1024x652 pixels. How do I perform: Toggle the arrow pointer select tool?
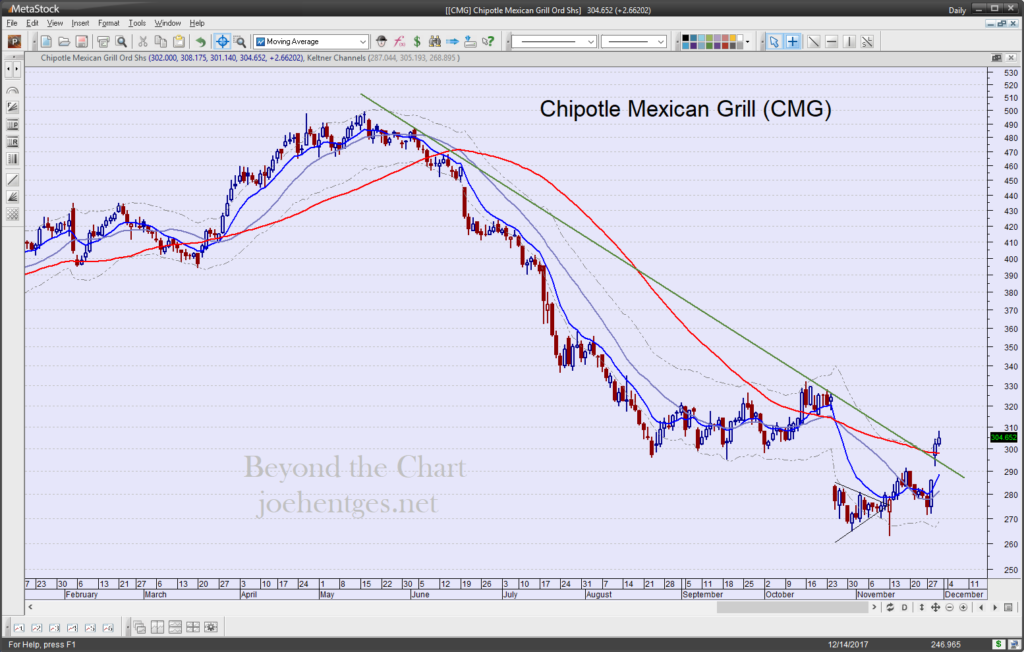click(774, 42)
